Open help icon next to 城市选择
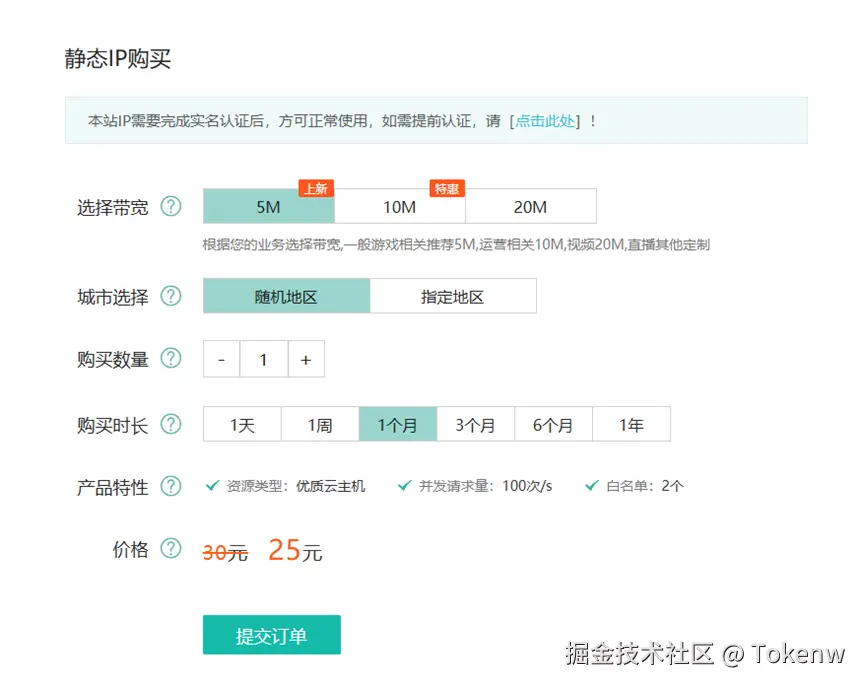Viewport: 866px width, 688px height. pyautogui.click(x=171, y=296)
